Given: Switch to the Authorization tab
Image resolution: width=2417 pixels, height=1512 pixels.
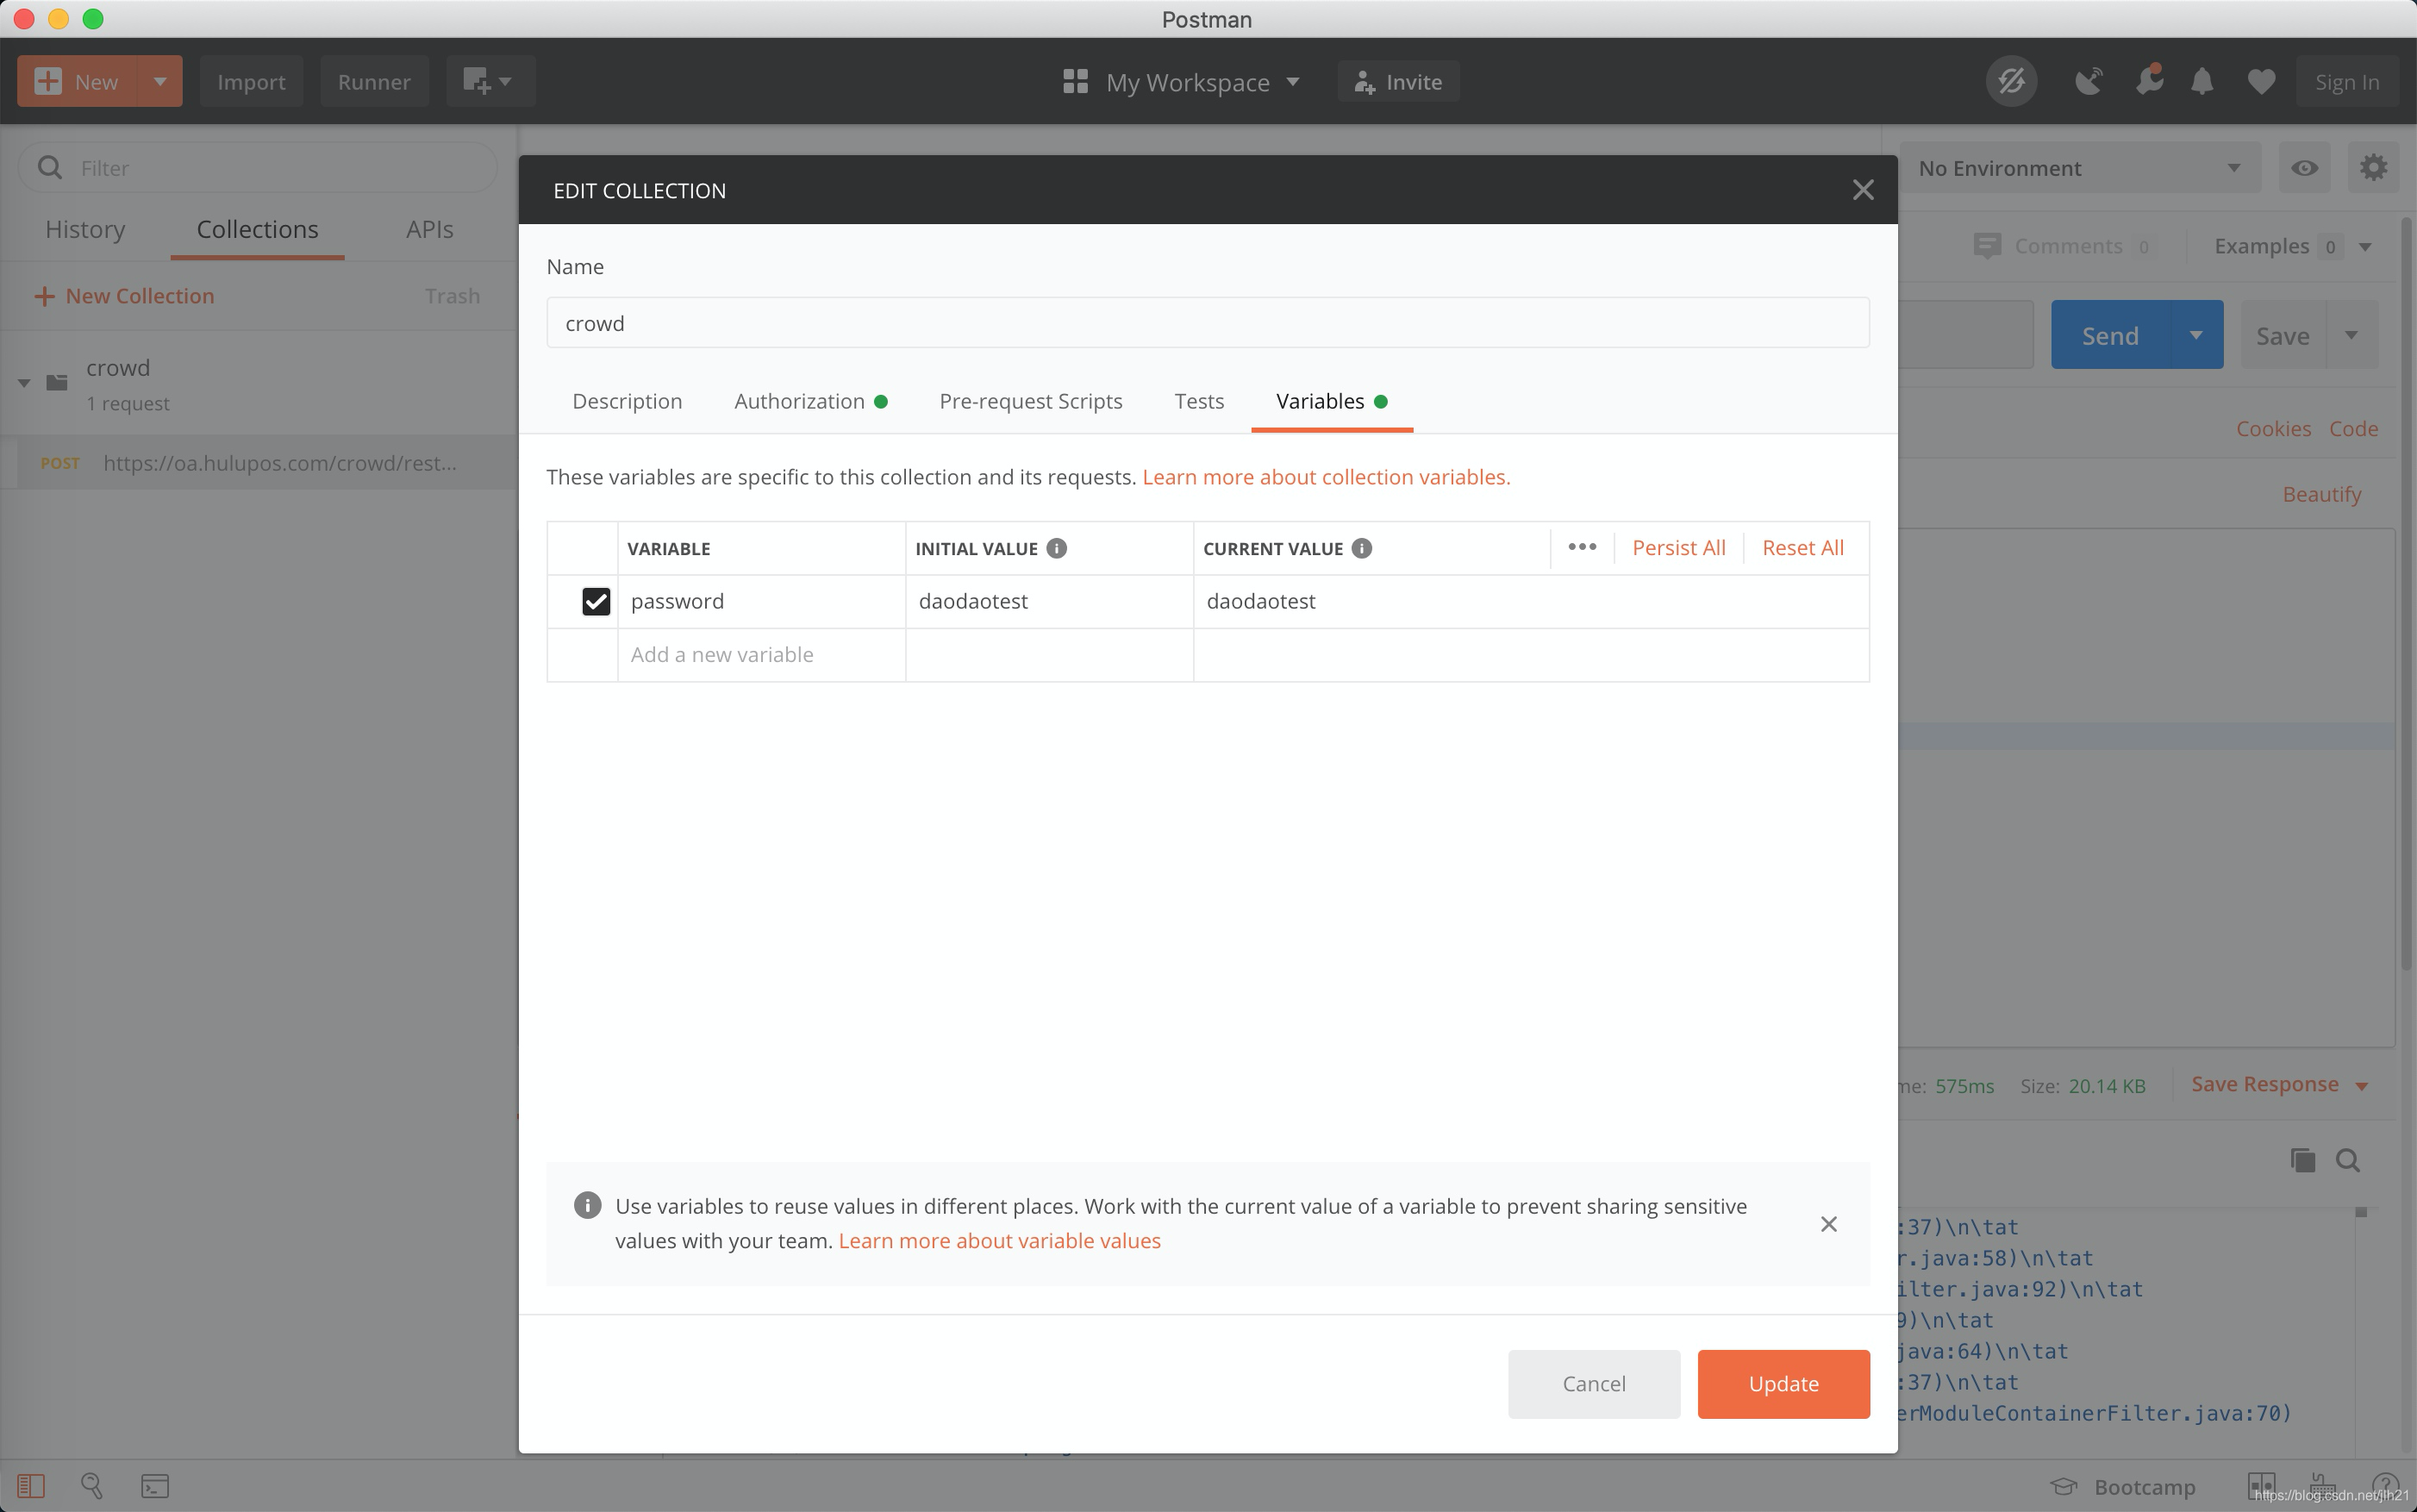Looking at the screenshot, I should 810,401.
